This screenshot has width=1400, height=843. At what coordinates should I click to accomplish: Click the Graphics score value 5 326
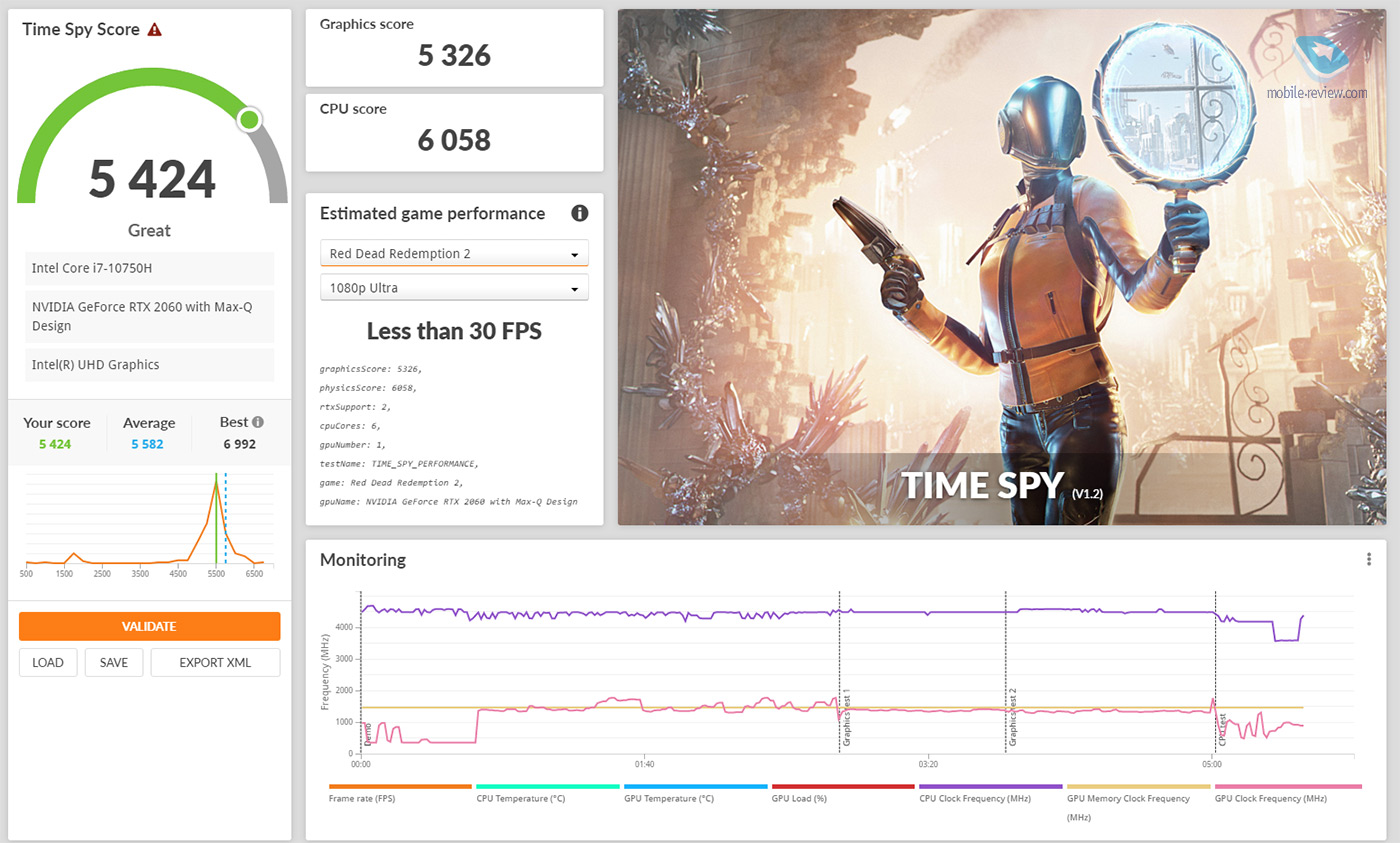coord(454,55)
